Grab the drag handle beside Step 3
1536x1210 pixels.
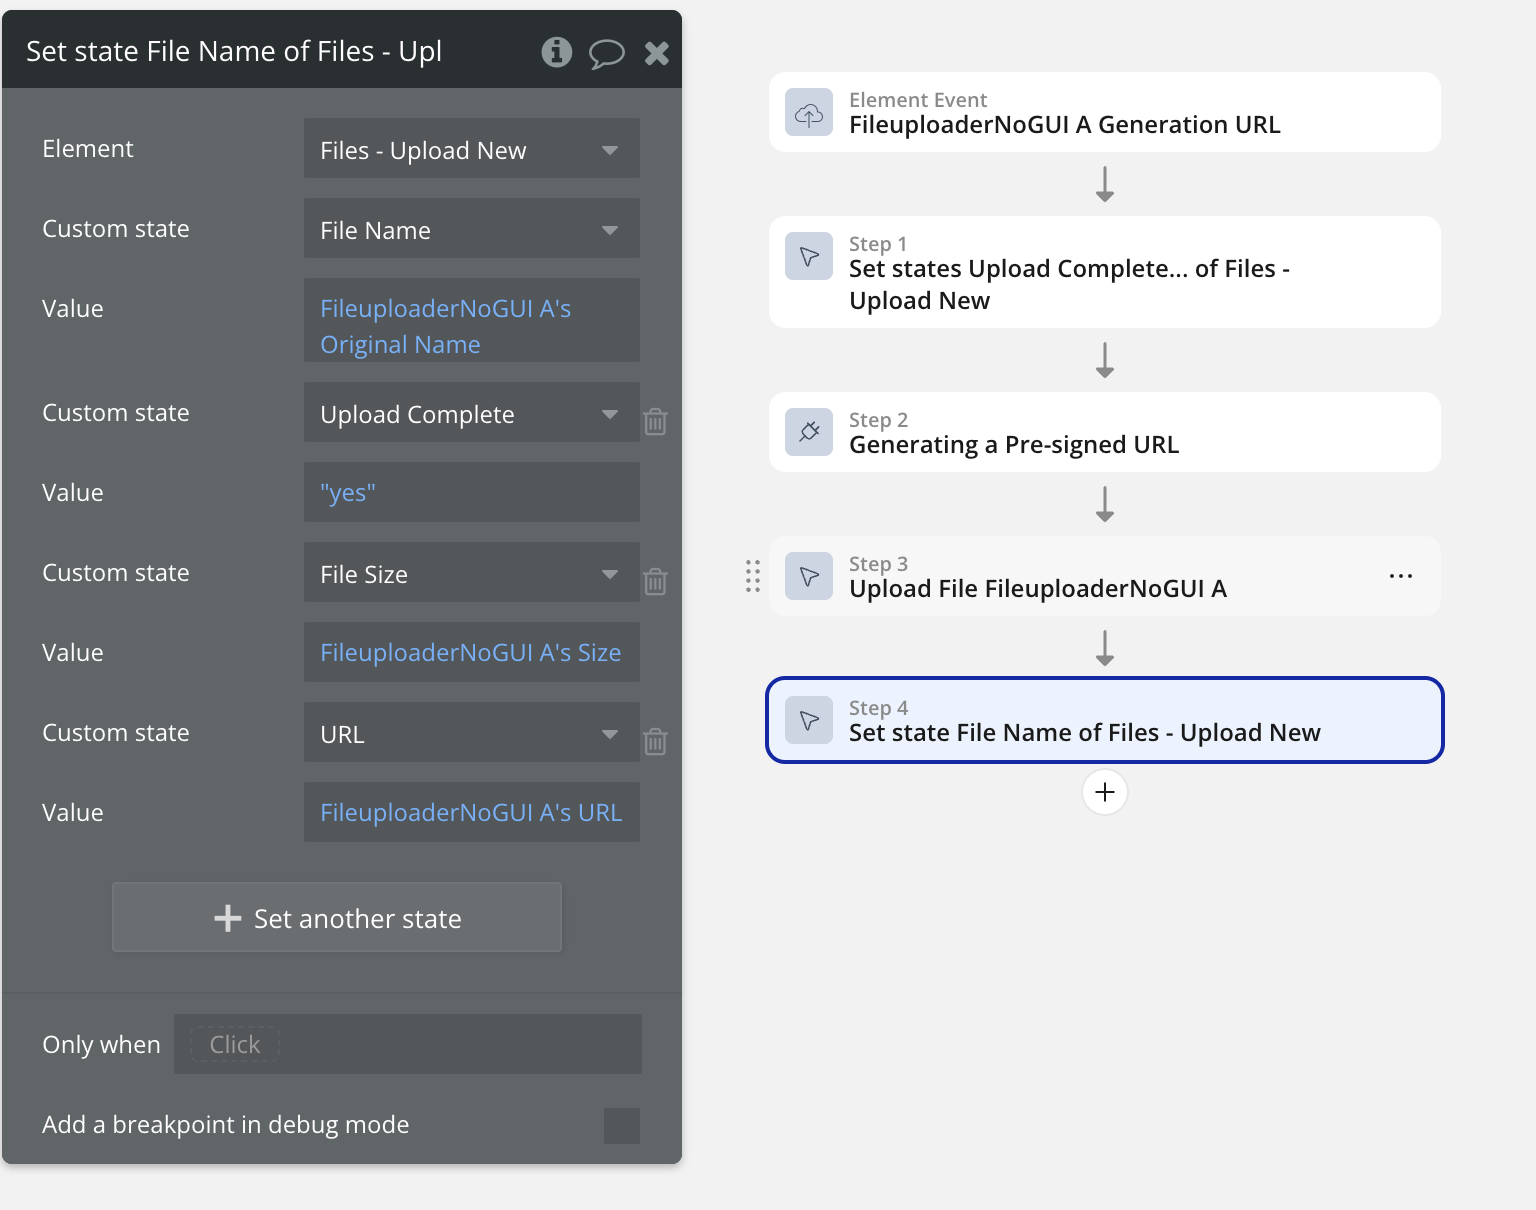tap(753, 576)
